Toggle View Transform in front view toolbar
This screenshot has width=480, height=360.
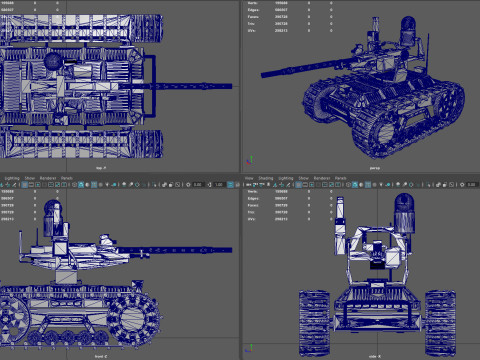tap(230, 185)
